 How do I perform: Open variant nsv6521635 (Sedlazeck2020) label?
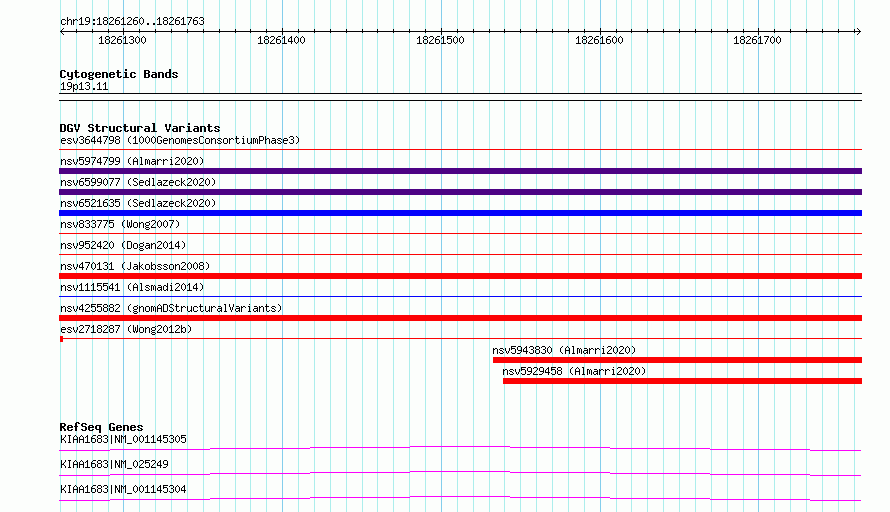[138, 203]
